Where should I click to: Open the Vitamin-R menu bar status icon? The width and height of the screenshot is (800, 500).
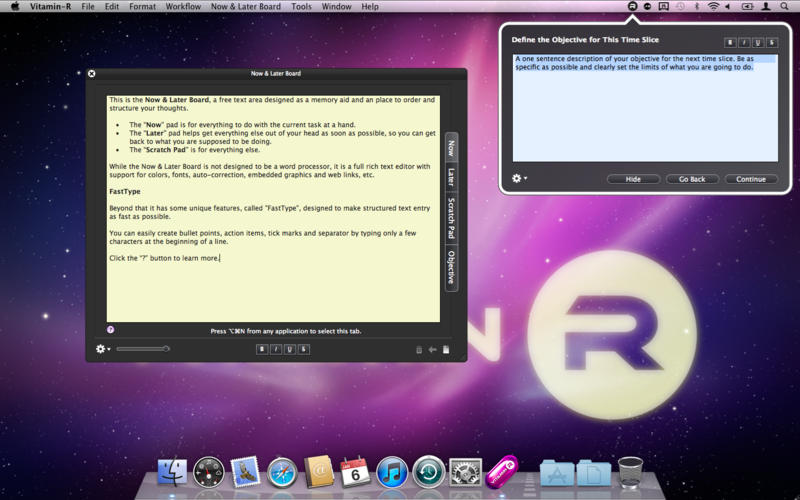pos(631,6)
